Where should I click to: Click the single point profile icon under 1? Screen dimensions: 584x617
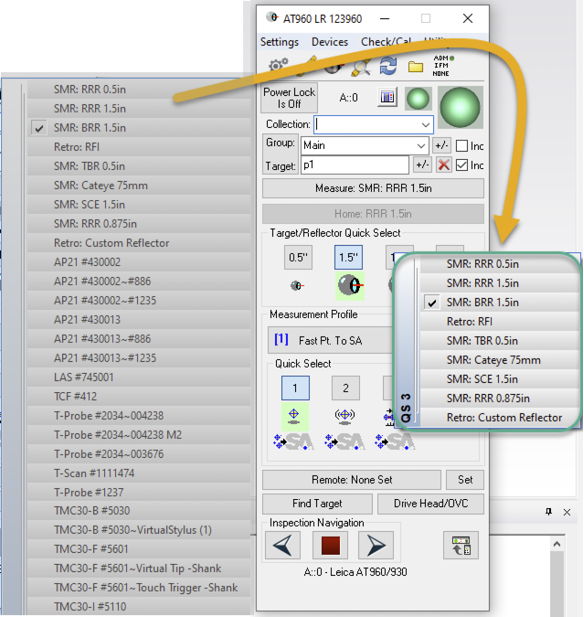click(294, 417)
